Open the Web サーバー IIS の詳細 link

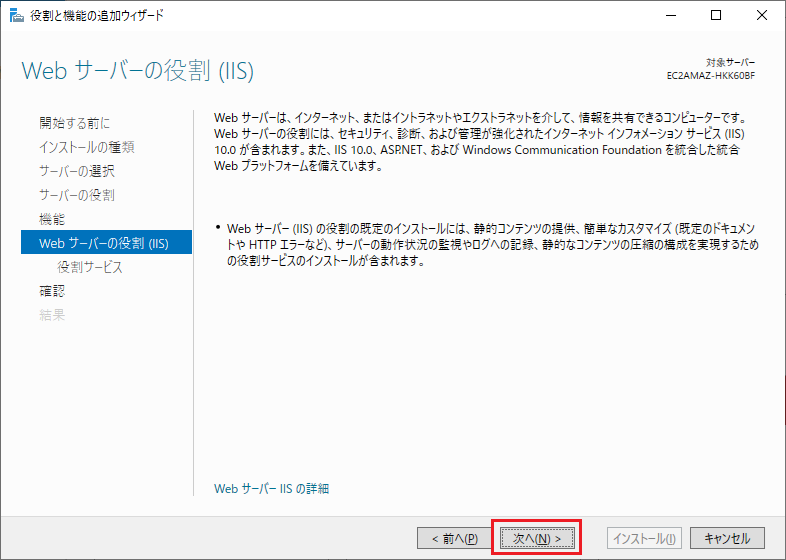[271, 488]
